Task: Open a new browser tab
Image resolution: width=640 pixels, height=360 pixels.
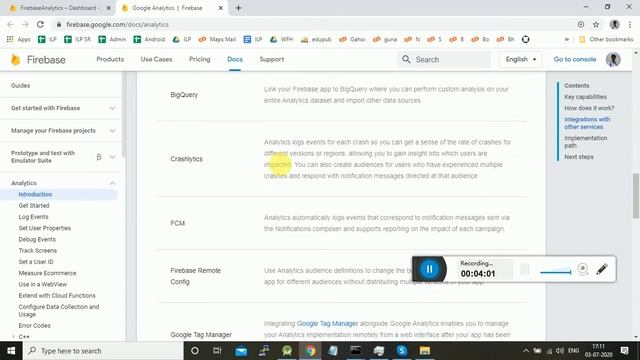Action: [x=238, y=8]
